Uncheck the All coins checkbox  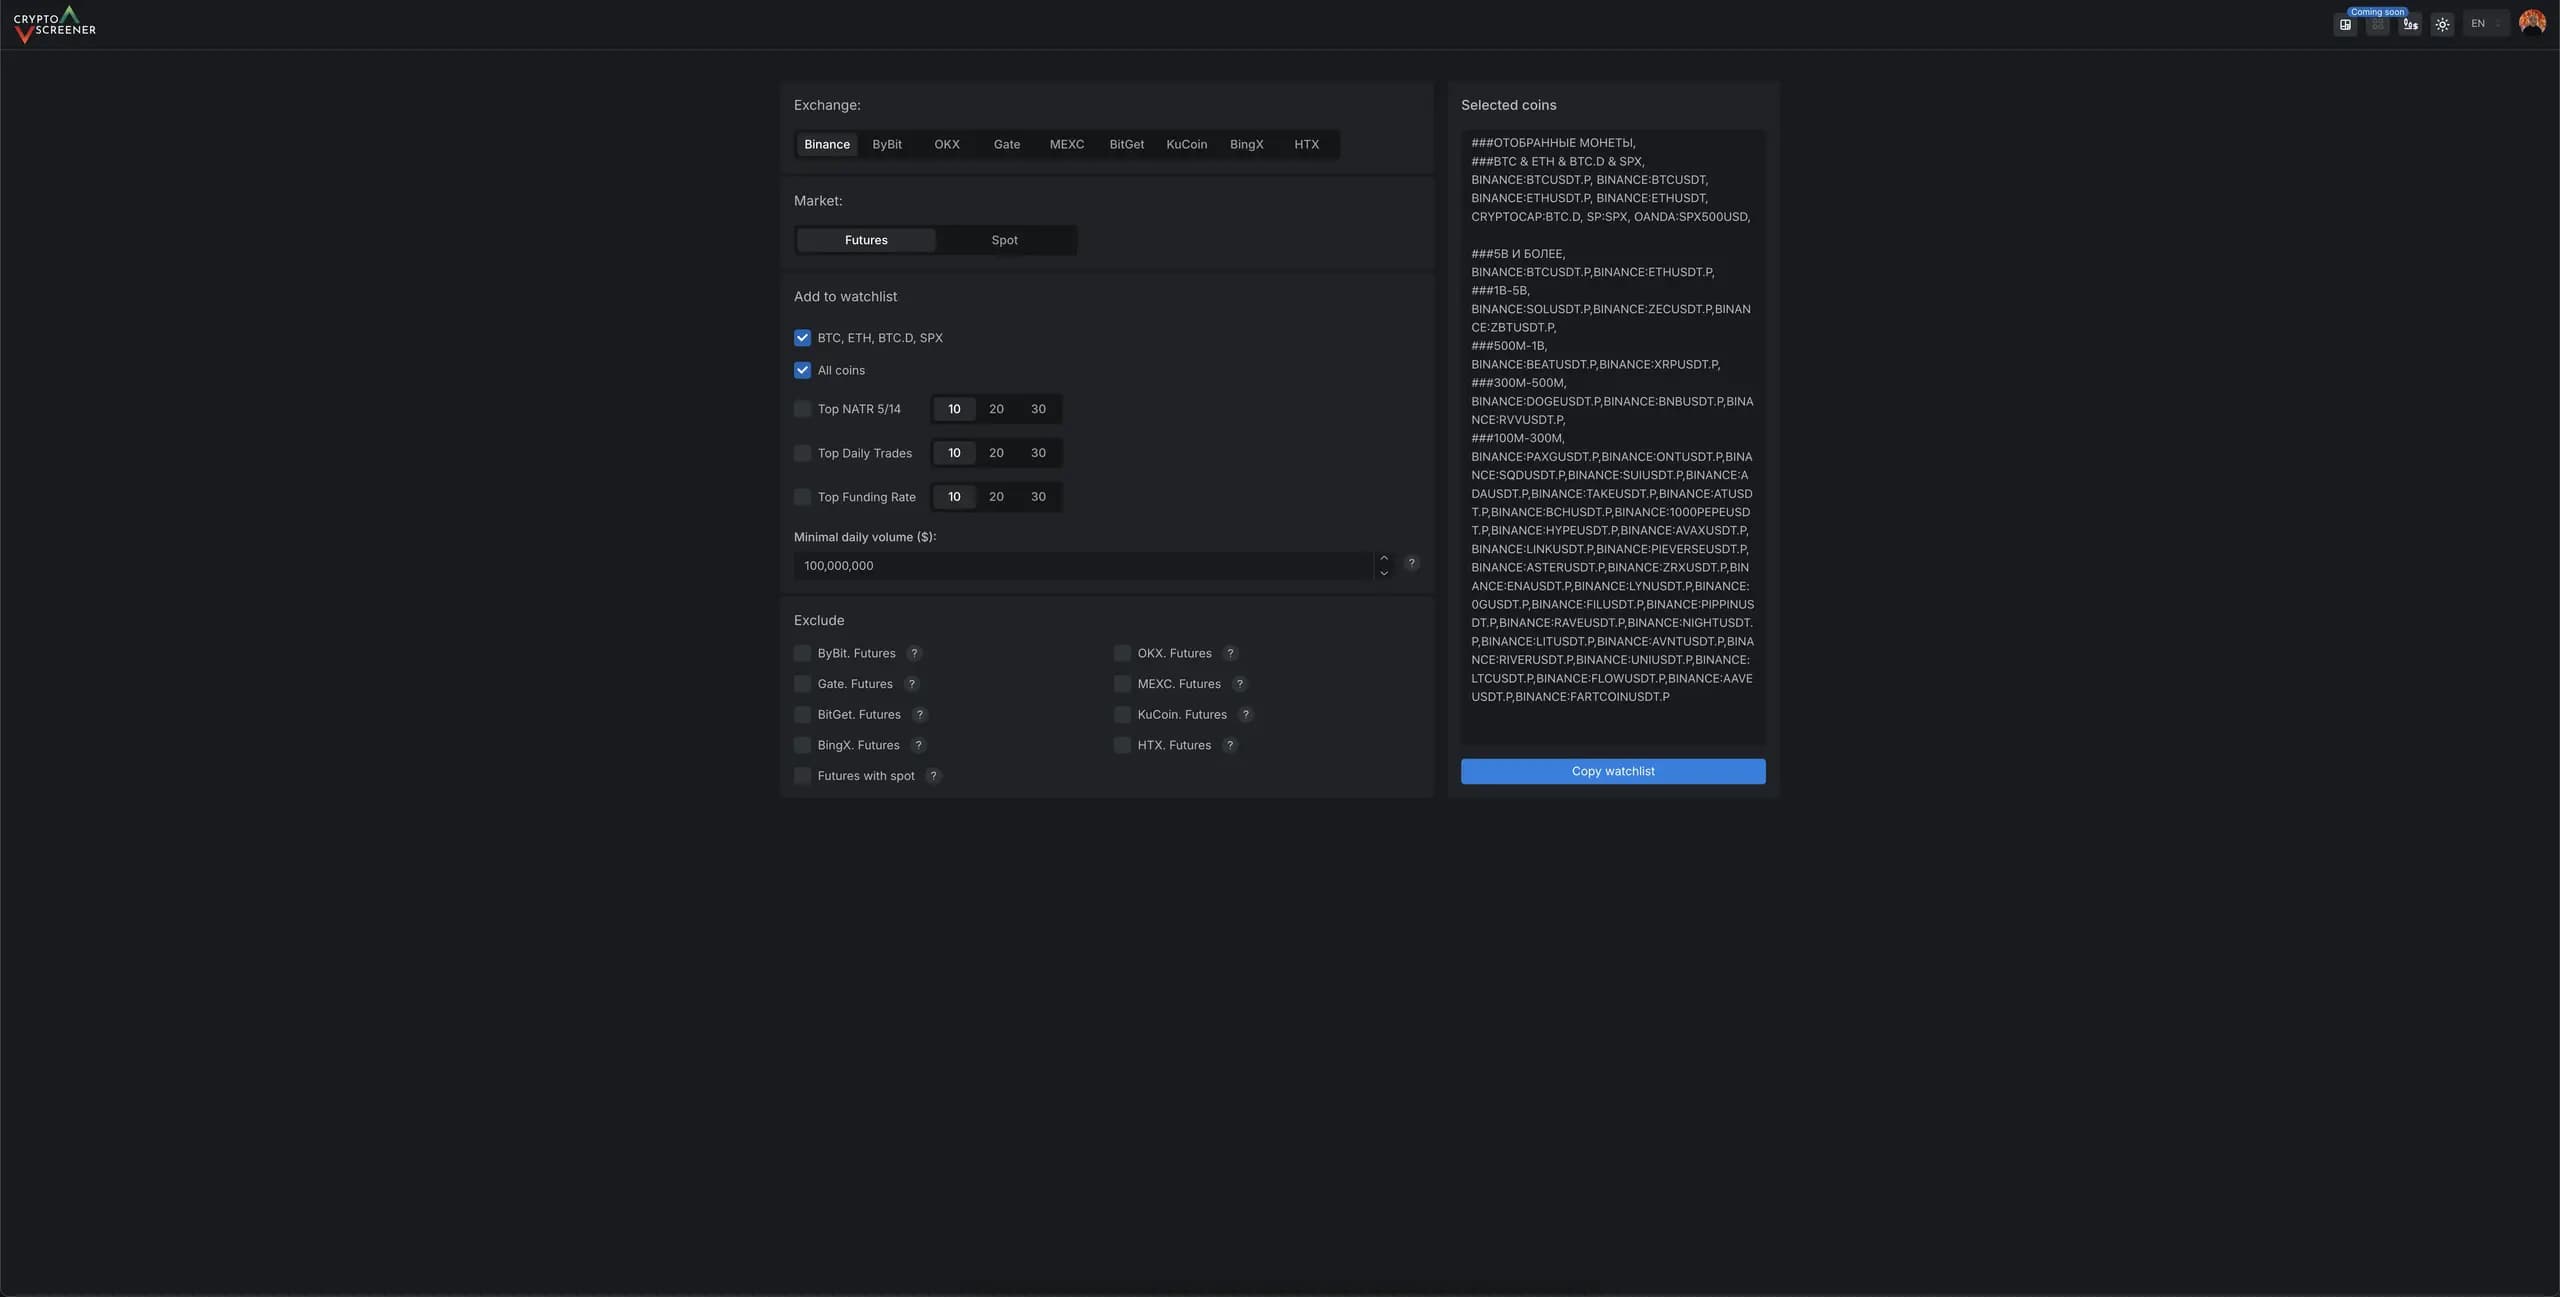click(802, 370)
